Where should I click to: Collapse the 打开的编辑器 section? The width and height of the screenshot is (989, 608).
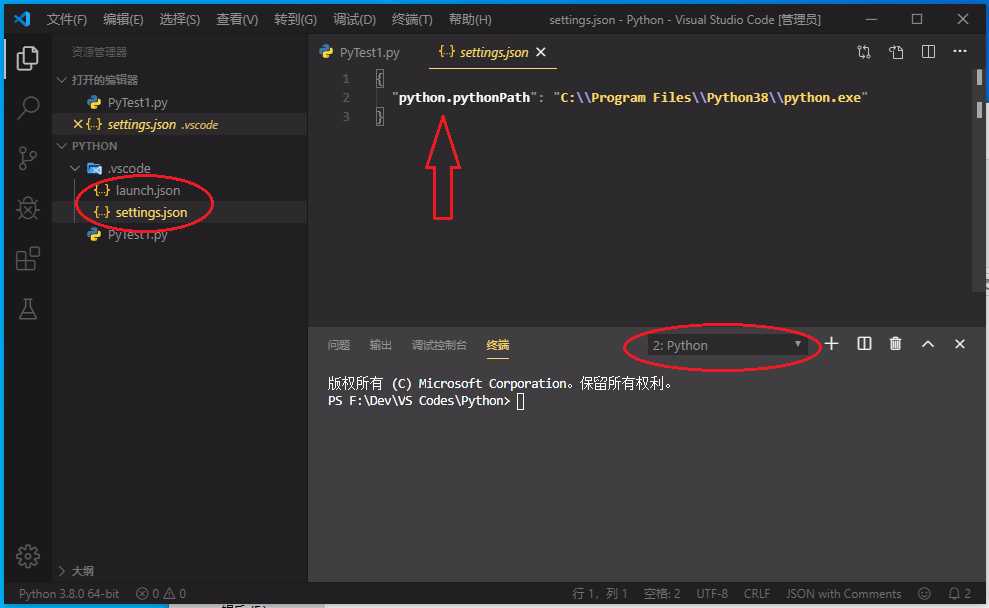tap(61, 79)
